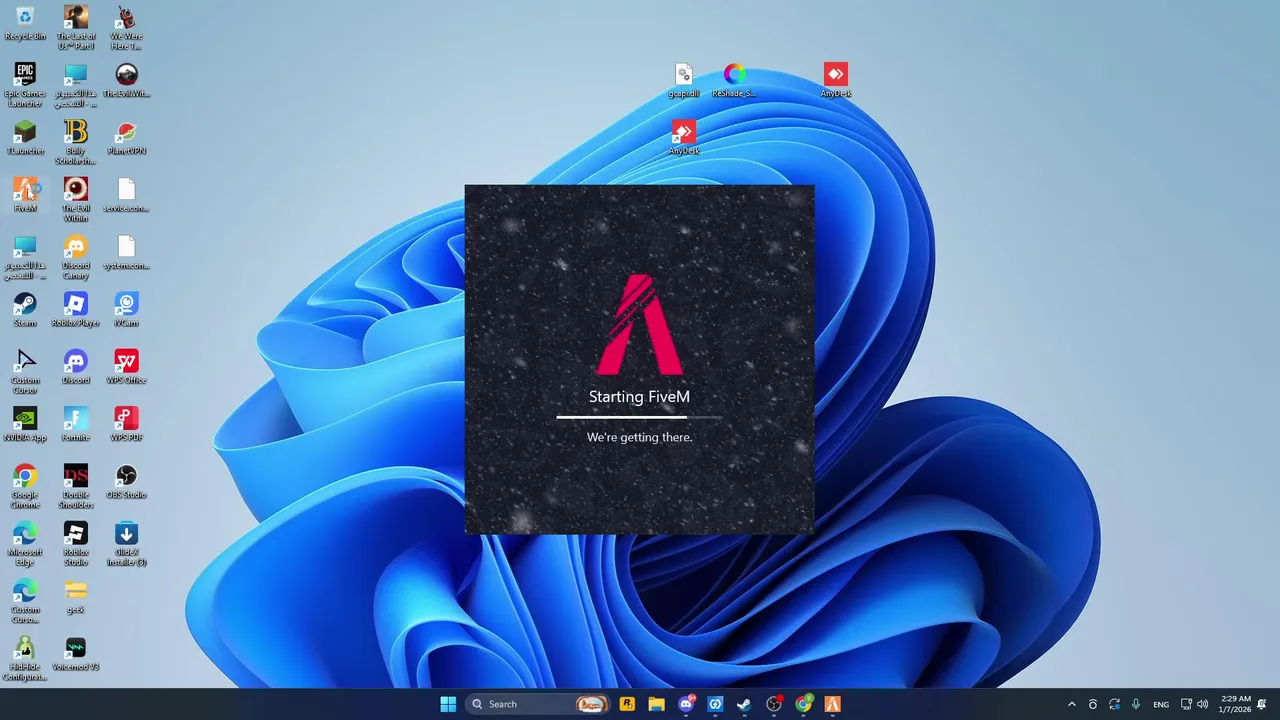Open Rockstar Games Launcher from taskbar
The width and height of the screenshot is (1280, 720).
click(x=627, y=704)
